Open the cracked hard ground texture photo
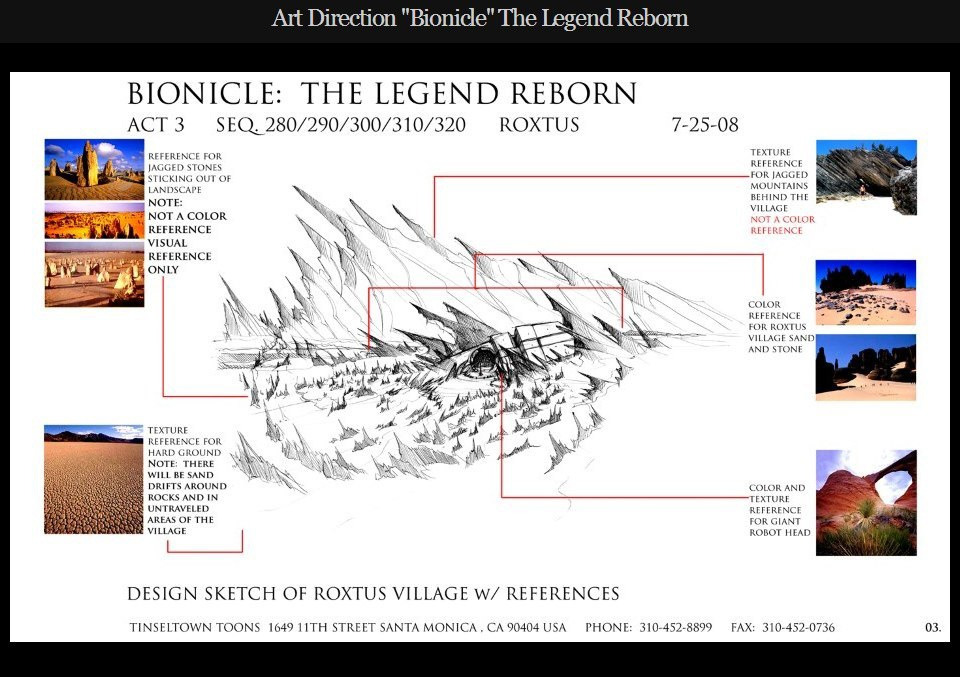Viewport: 960px width, 677px height. (x=94, y=479)
